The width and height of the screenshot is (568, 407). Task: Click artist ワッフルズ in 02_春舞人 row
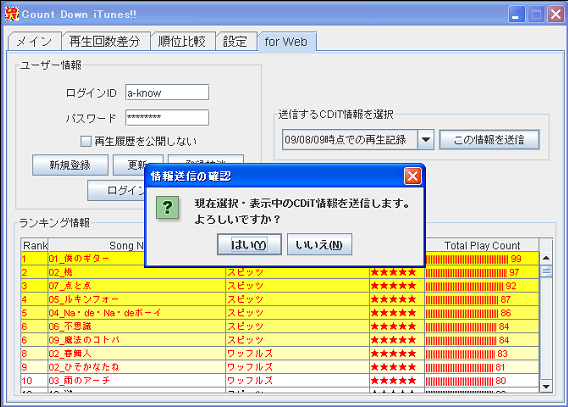click(250, 353)
